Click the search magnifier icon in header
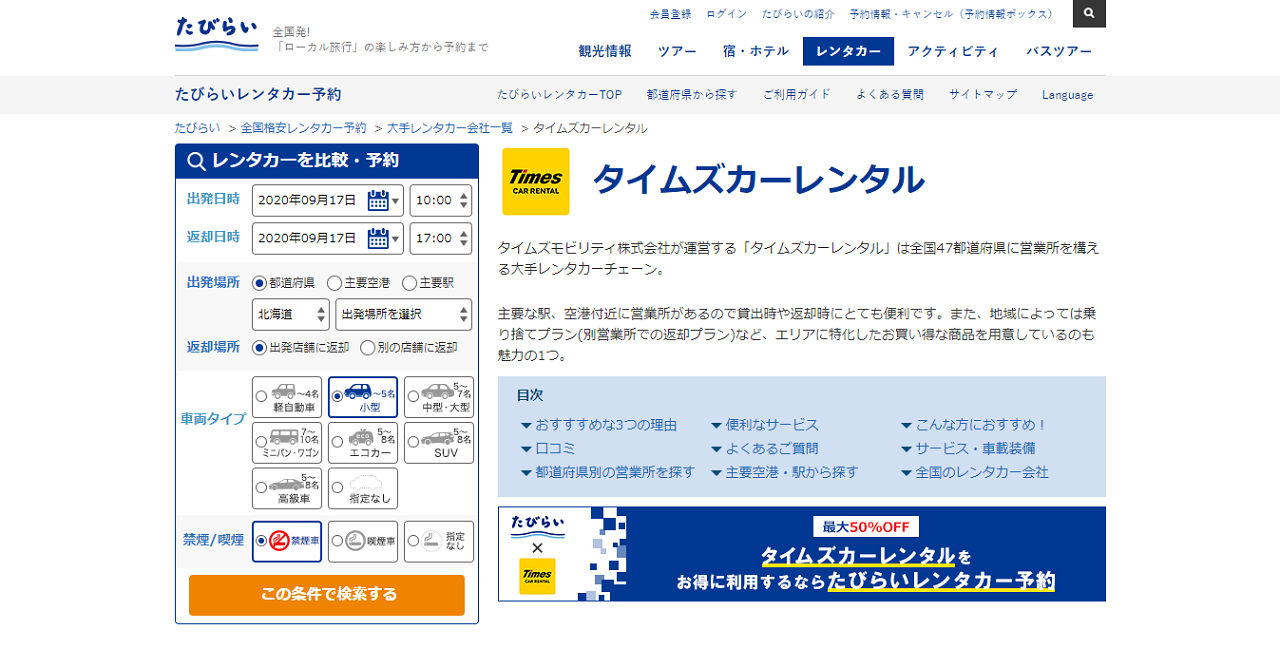This screenshot has width=1280, height=649. point(1089,14)
